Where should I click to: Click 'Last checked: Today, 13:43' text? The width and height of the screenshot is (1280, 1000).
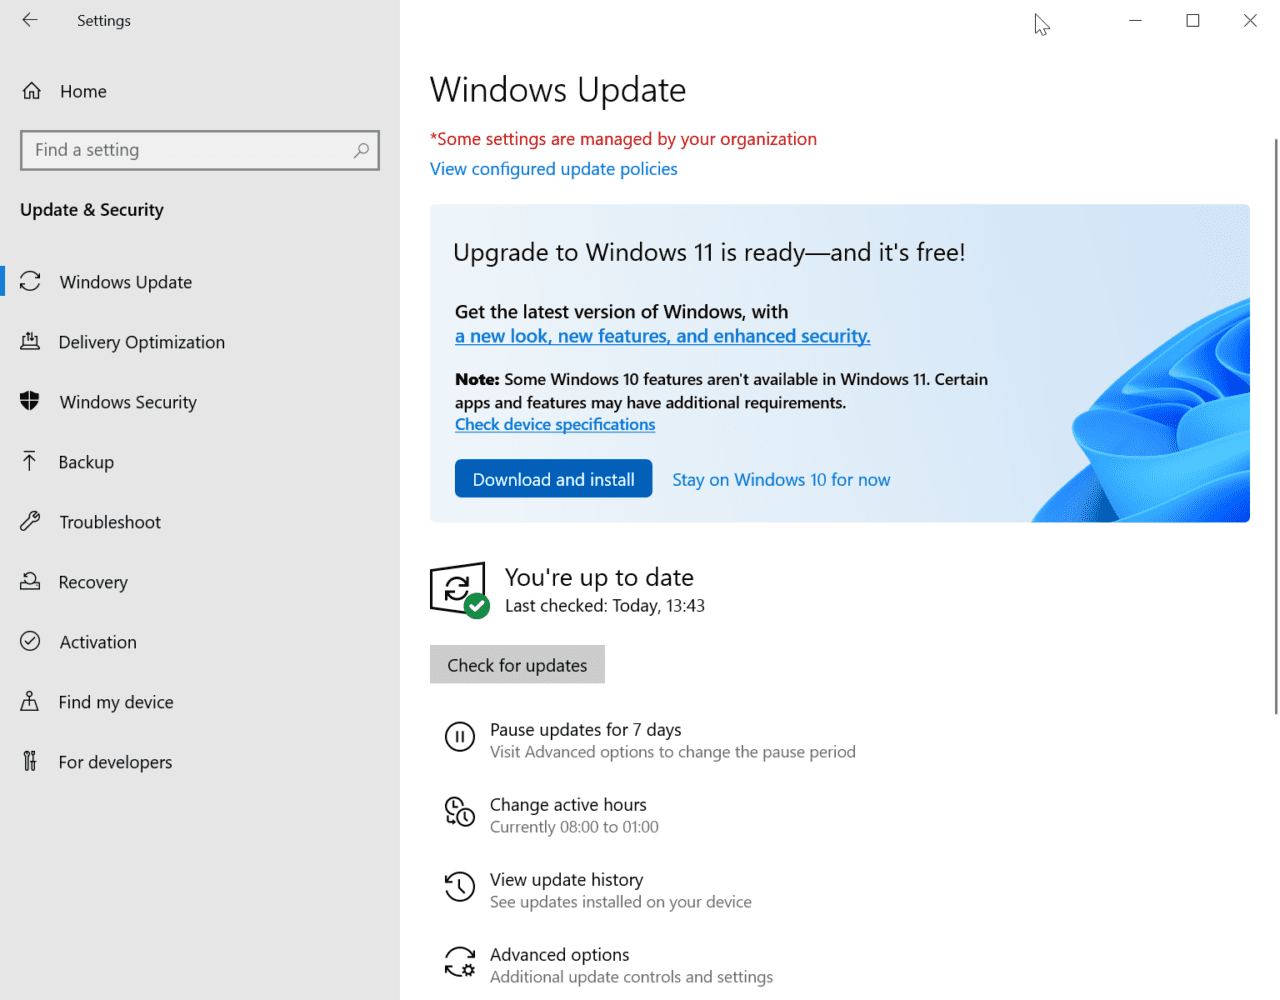click(605, 606)
